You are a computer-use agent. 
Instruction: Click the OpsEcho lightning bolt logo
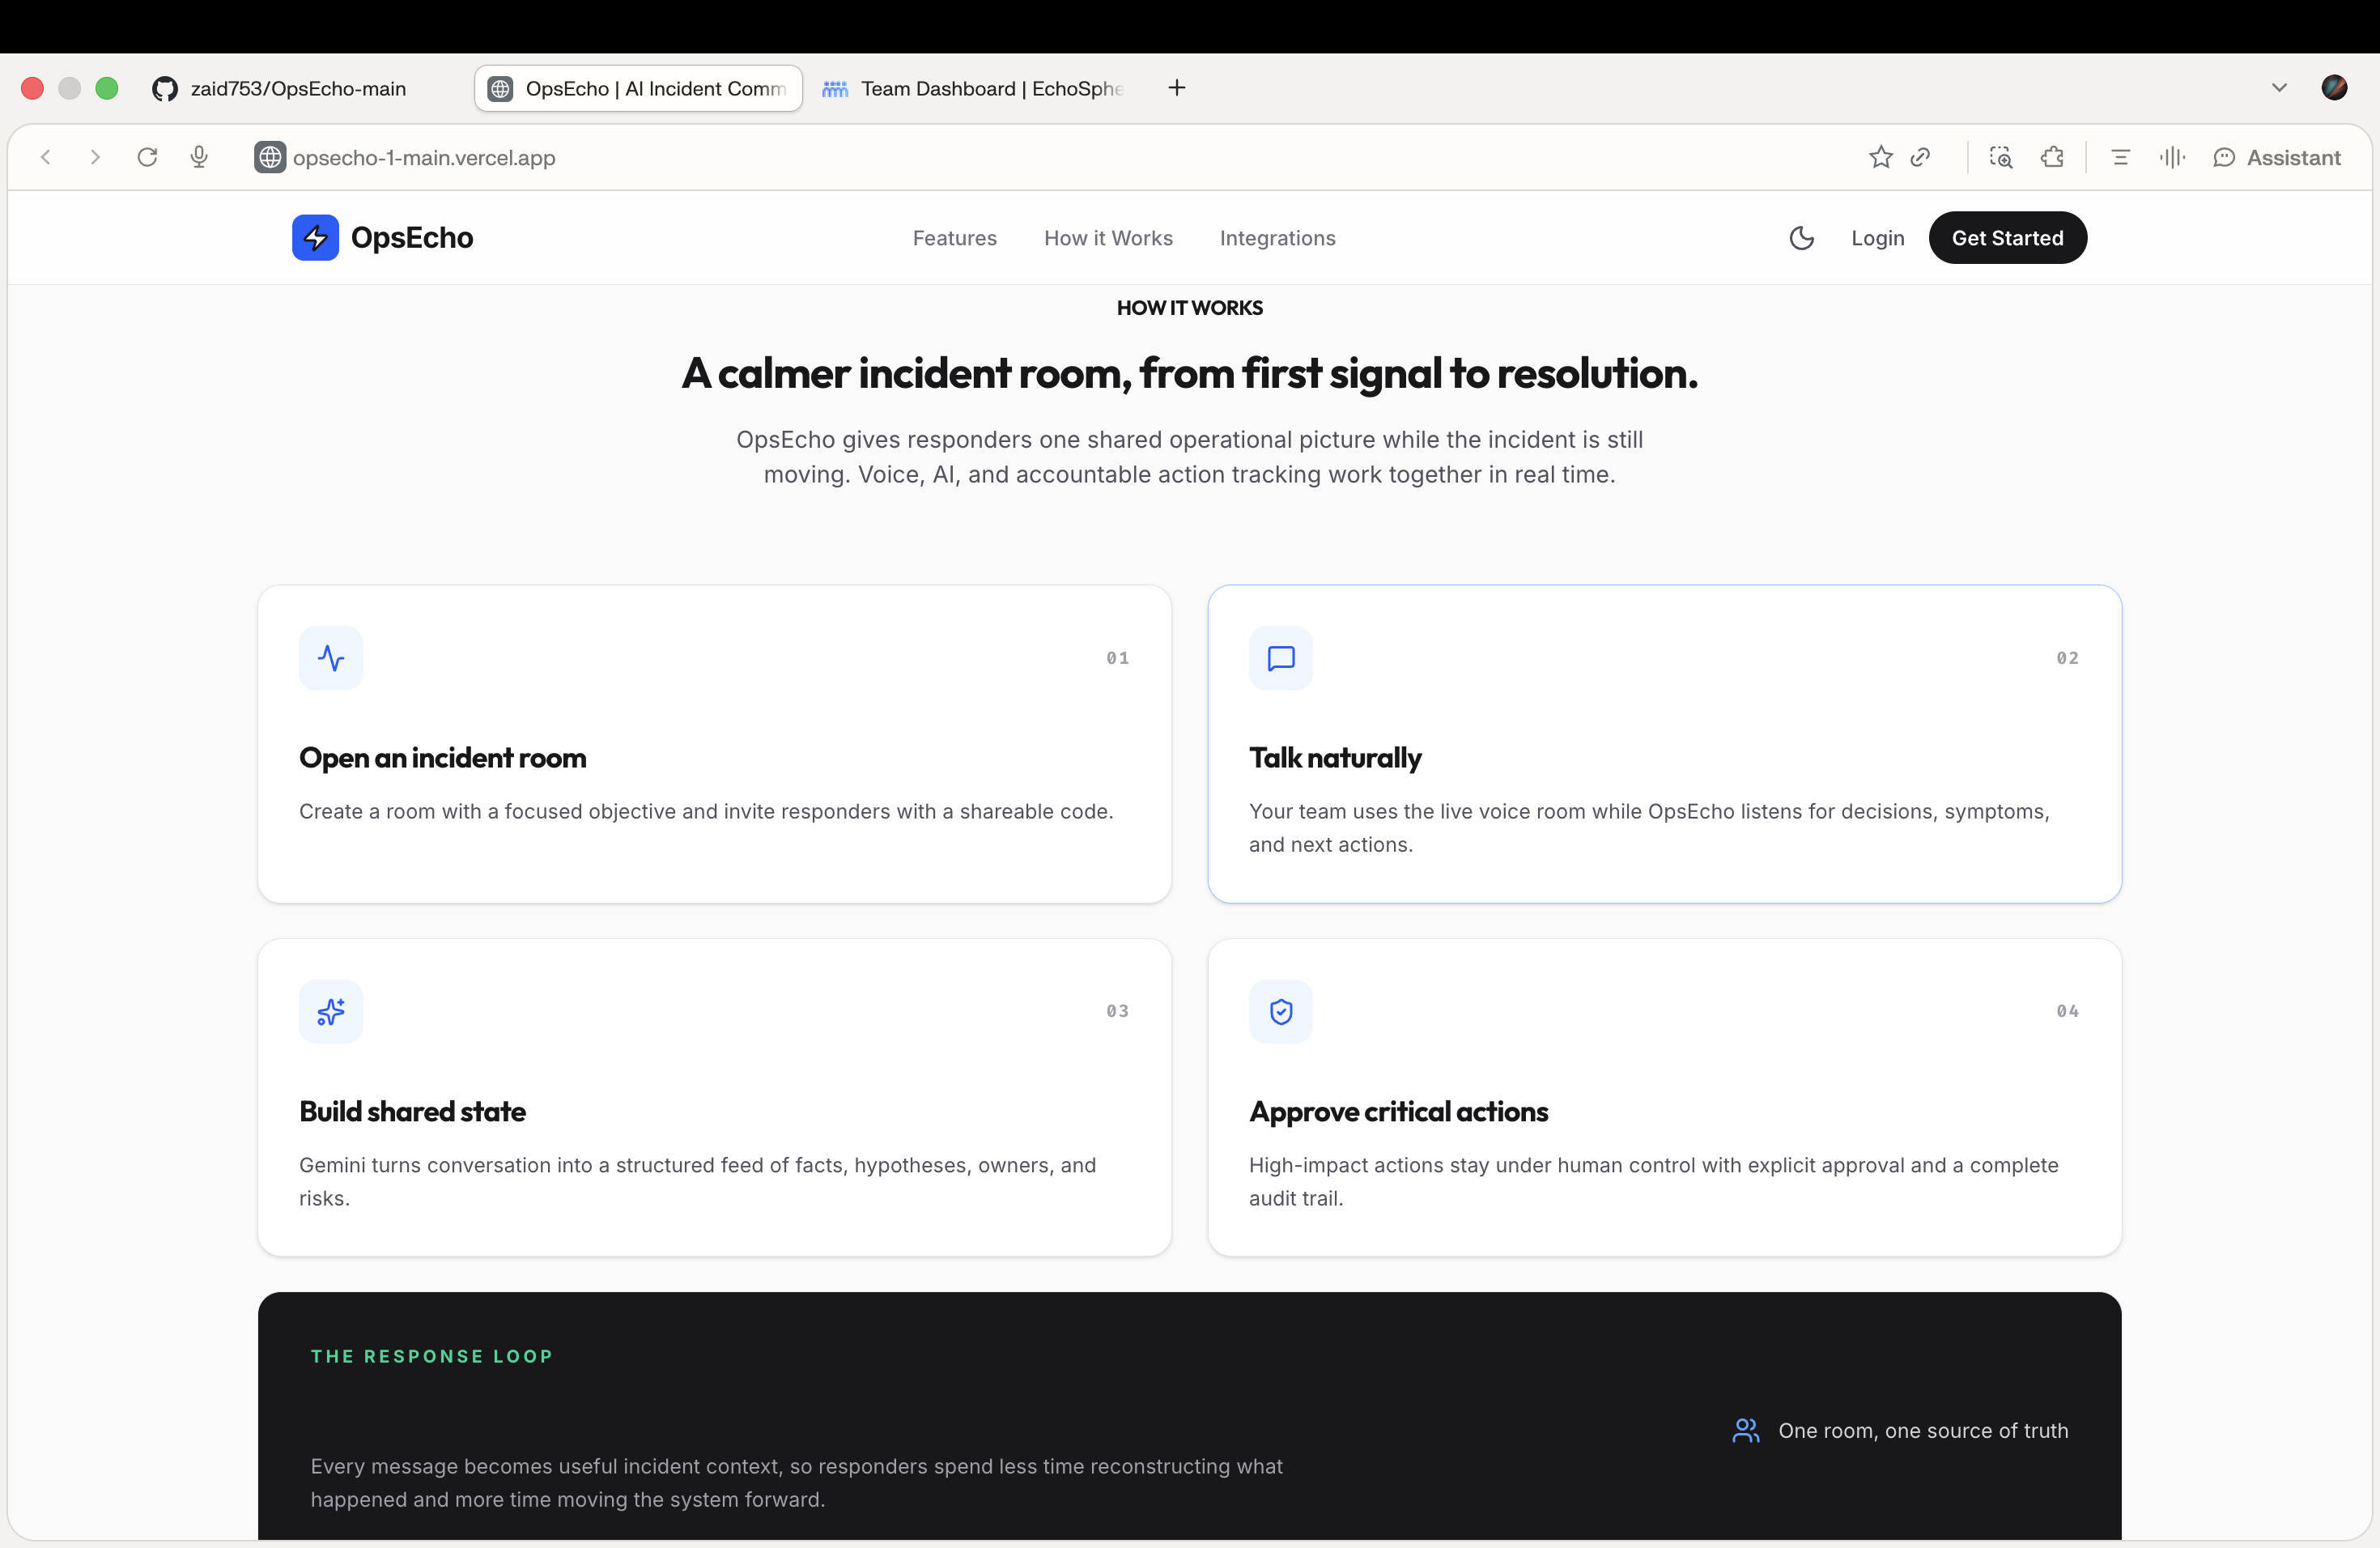(315, 238)
